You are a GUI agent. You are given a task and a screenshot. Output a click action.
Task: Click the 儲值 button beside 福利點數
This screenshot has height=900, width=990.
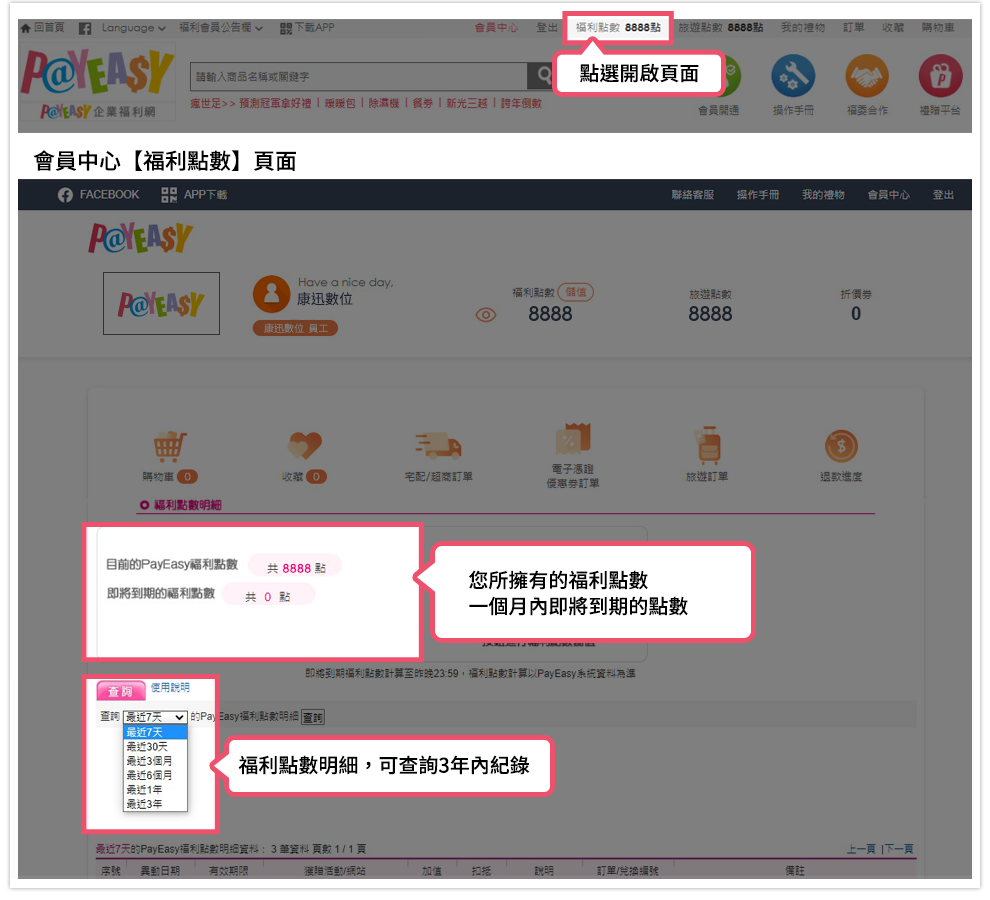pyautogui.click(x=576, y=292)
